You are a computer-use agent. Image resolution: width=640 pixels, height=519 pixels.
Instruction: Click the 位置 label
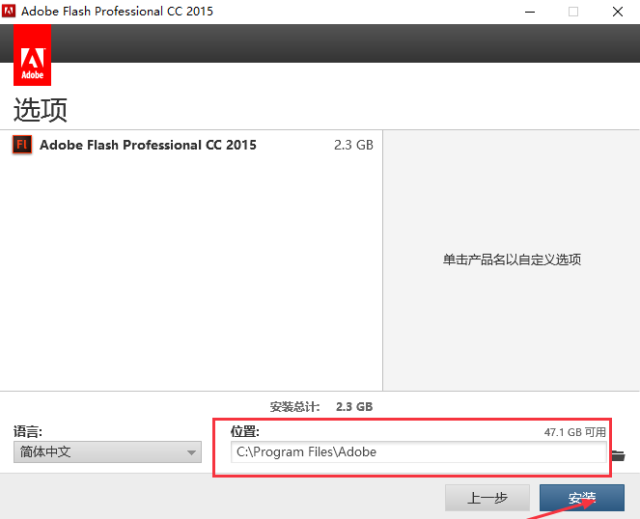[245, 431]
